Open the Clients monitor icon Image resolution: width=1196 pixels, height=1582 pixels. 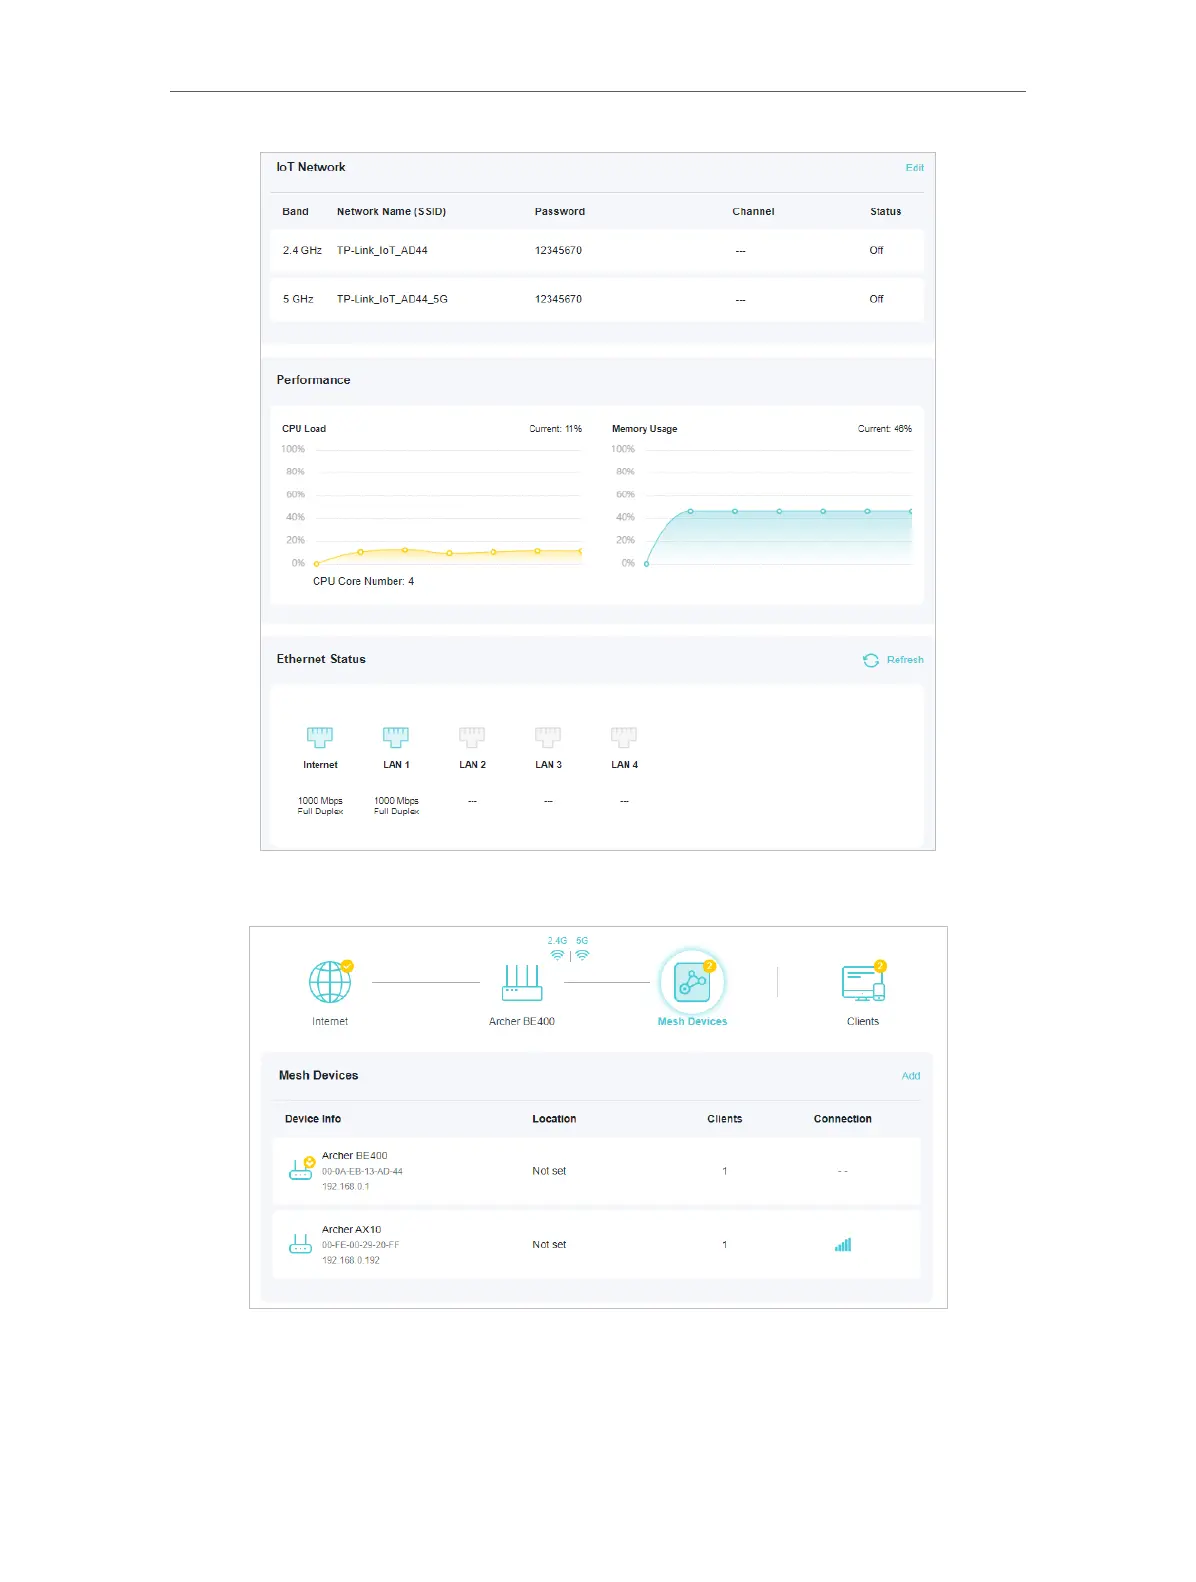862,983
